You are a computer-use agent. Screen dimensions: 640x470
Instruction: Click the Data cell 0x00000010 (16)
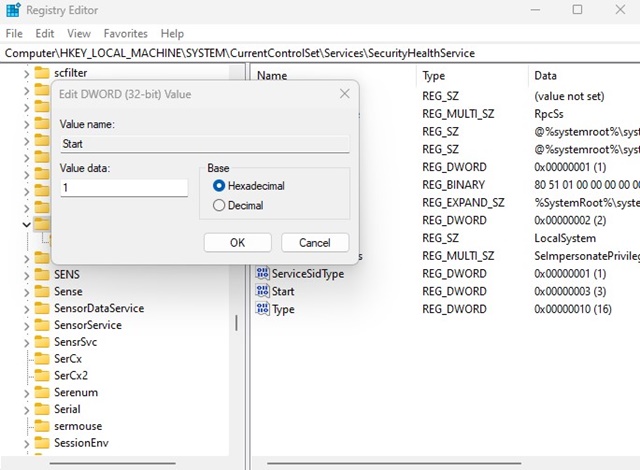tap(573, 309)
